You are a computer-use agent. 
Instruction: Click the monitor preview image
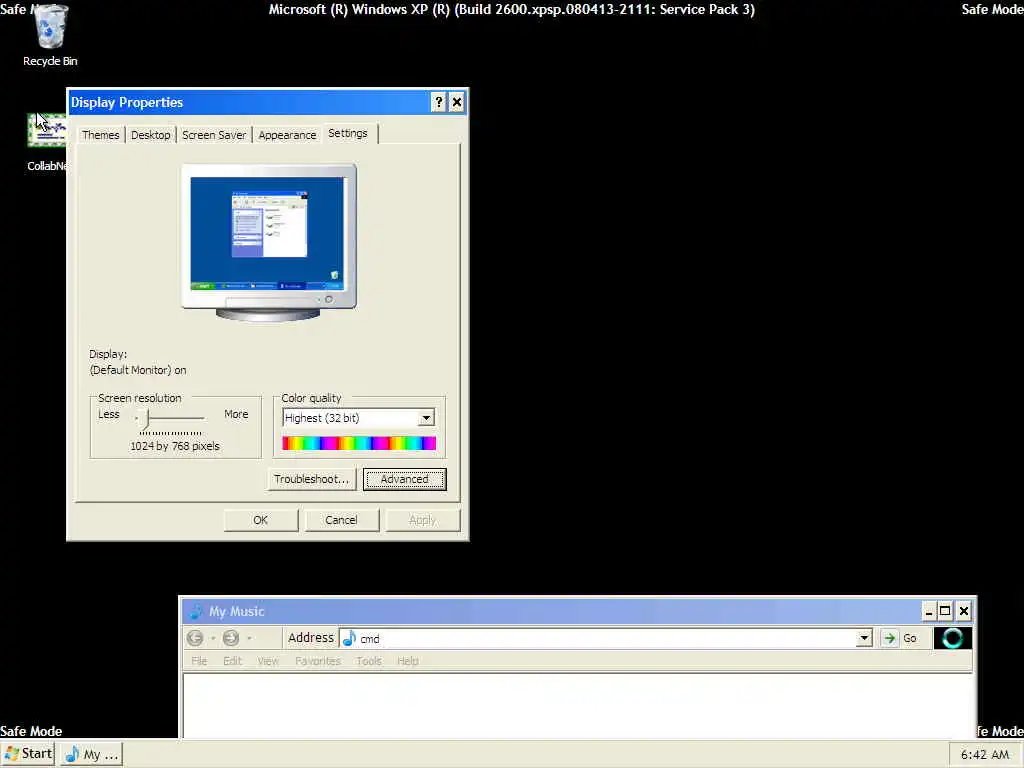click(x=268, y=242)
